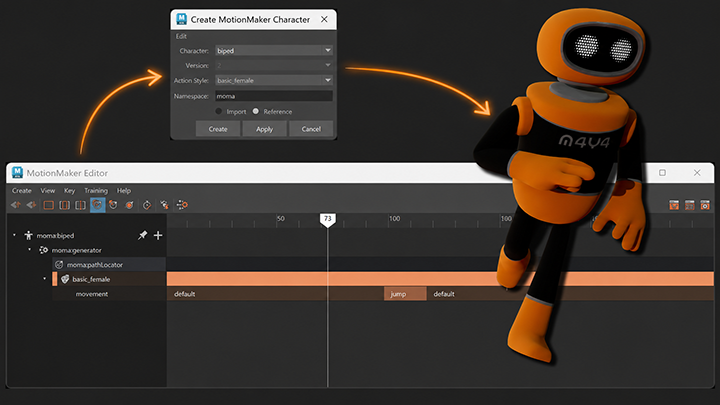This screenshot has width=720, height=405.
Task: Open the Key menu
Action: 69,191
